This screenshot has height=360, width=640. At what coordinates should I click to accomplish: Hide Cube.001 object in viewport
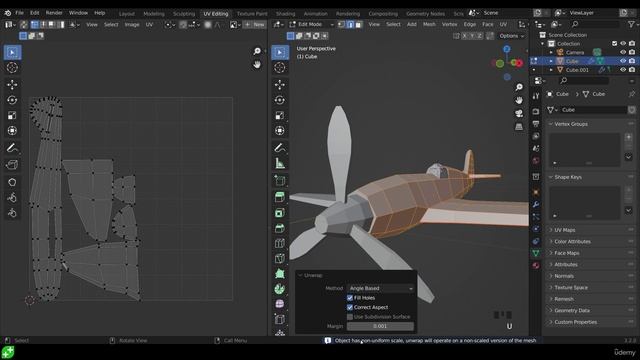(623, 70)
